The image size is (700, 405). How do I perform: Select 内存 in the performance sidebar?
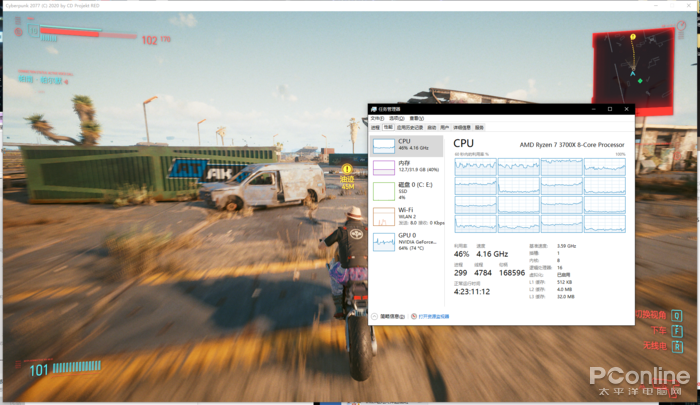pos(407,167)
